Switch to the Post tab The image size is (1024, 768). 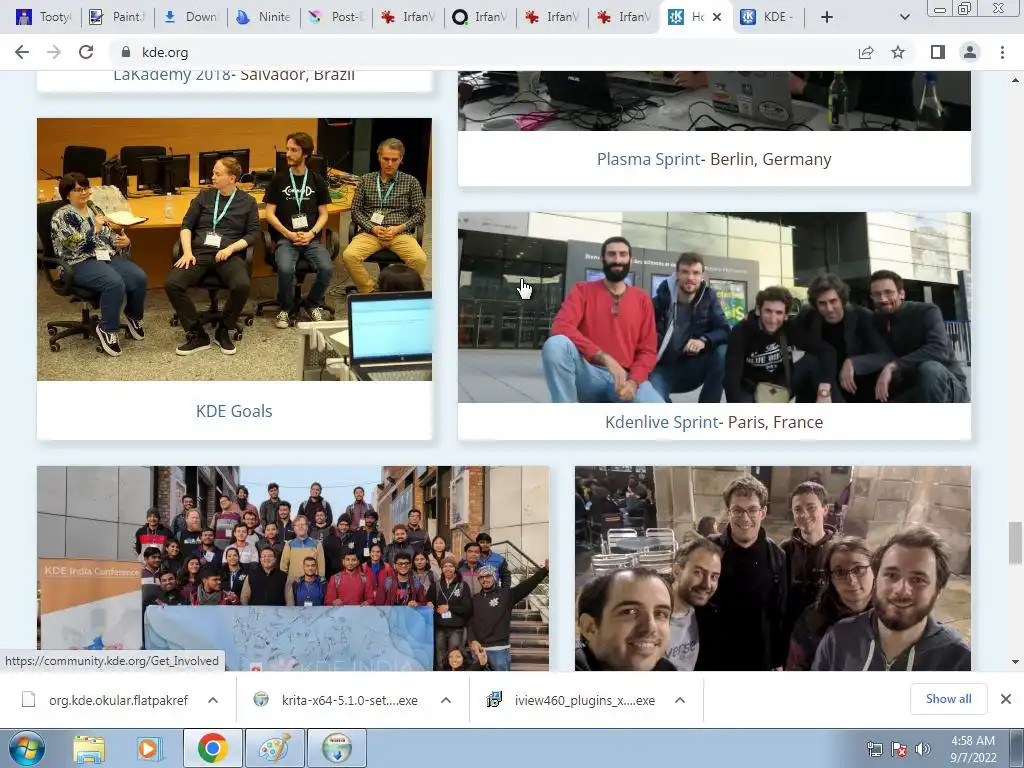336,17
